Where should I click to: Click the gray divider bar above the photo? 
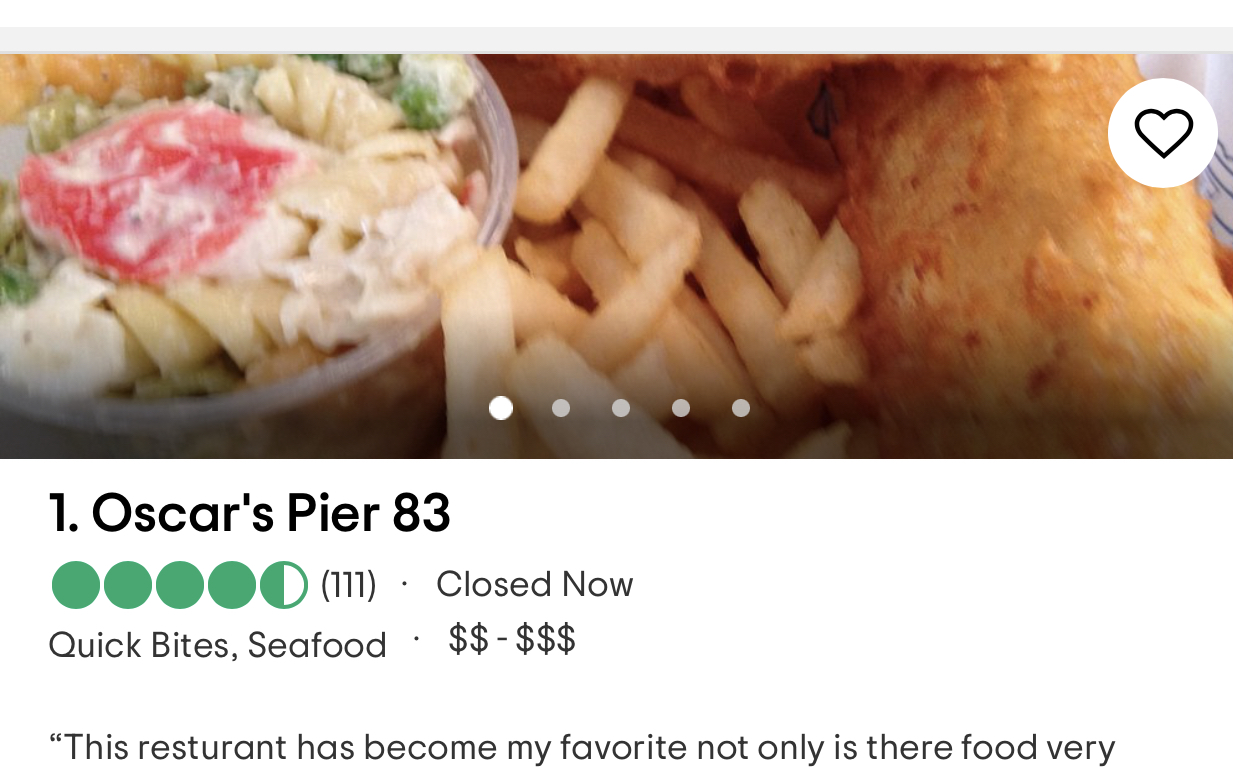(616, 40)
